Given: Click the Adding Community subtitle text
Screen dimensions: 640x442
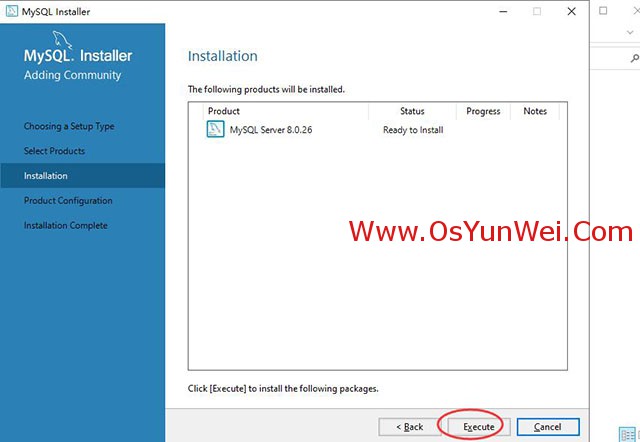Looking at the screenshot, I should tap(72, 75).
